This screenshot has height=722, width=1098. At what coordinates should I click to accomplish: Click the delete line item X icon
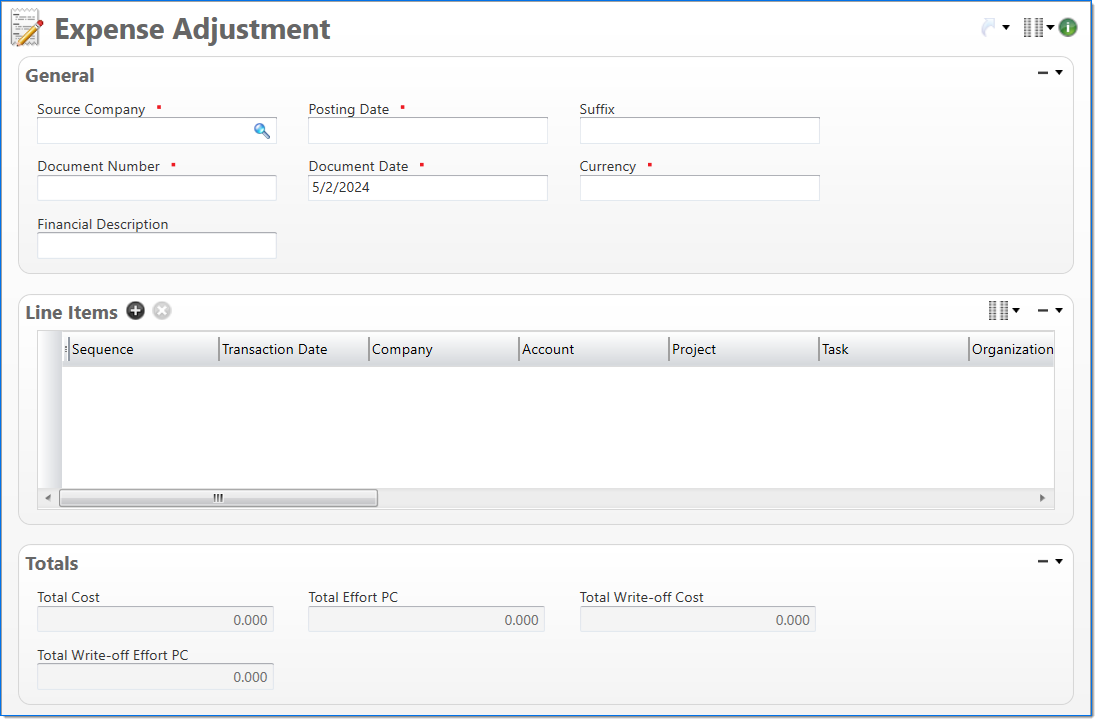click(162, 311)
